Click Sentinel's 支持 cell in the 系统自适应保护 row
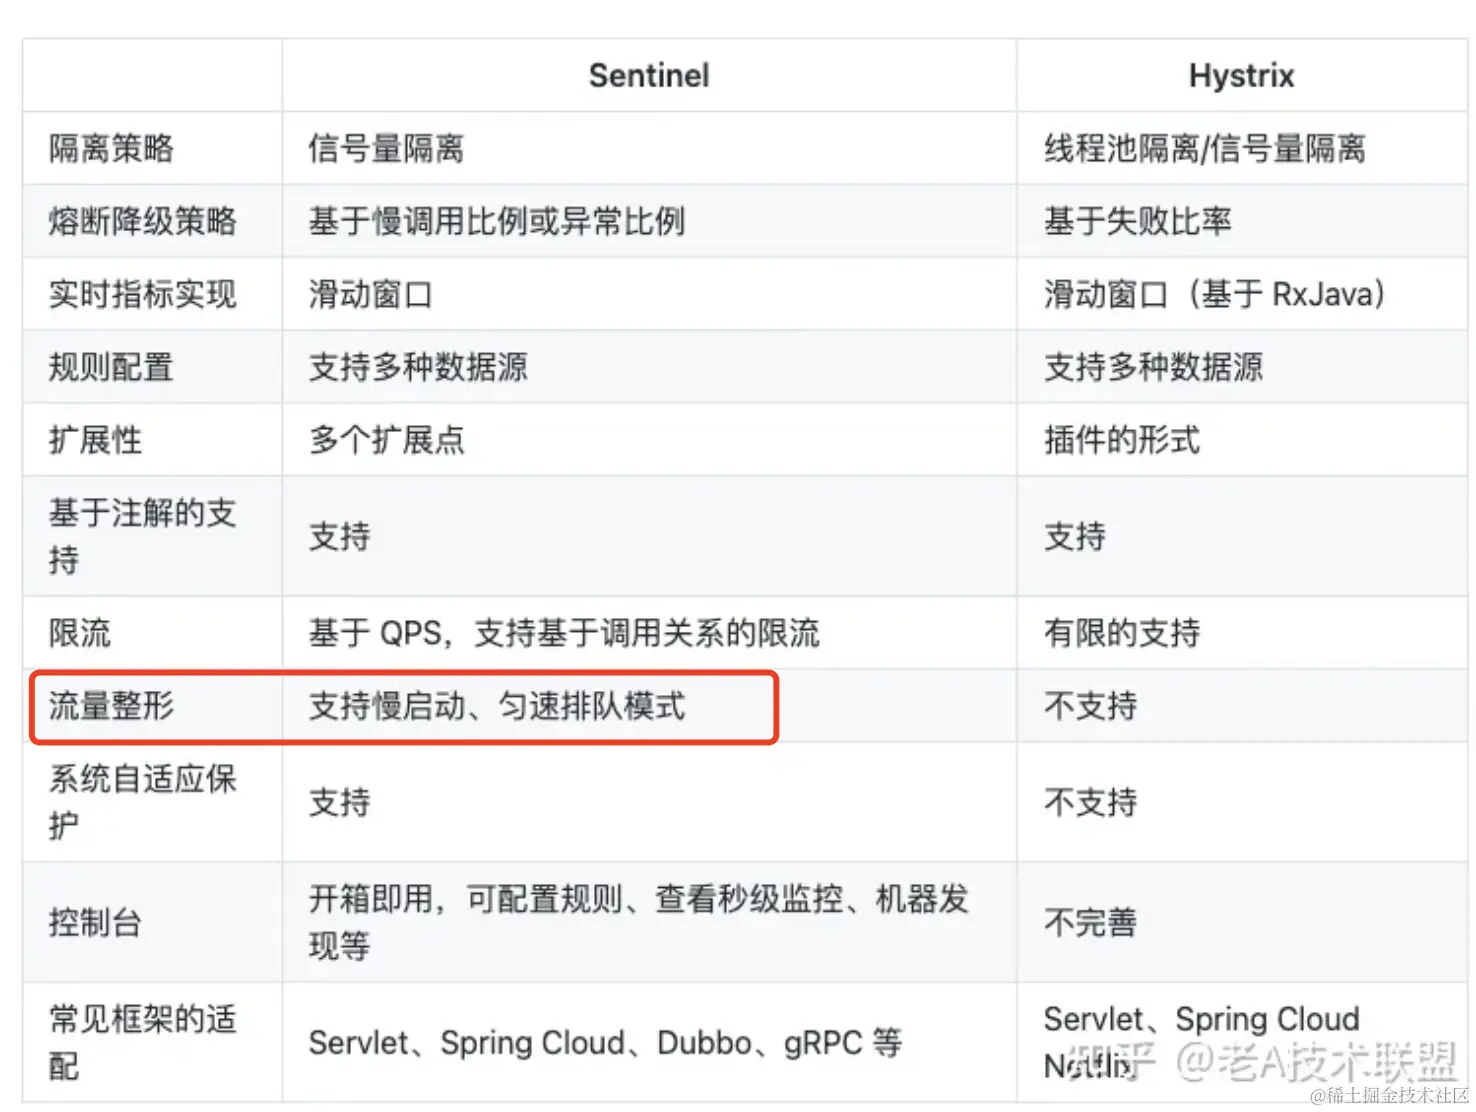This screenshot has width=1476, height=1112. [x=649, y=802]
